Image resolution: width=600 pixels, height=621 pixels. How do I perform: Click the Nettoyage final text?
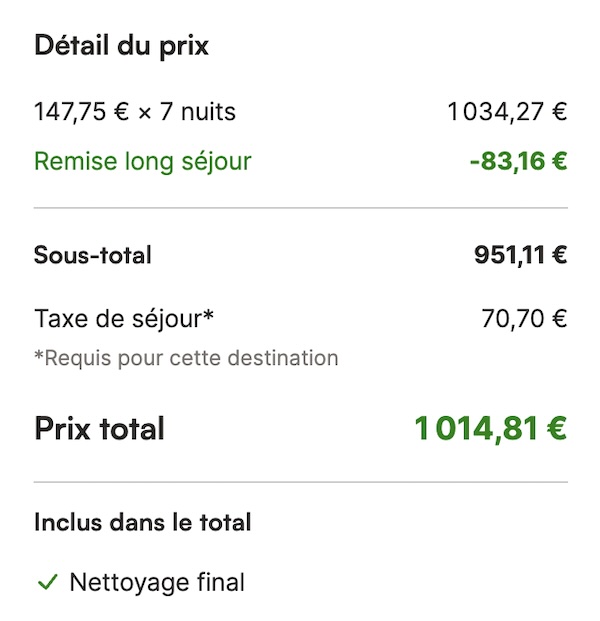coord(157,583)
